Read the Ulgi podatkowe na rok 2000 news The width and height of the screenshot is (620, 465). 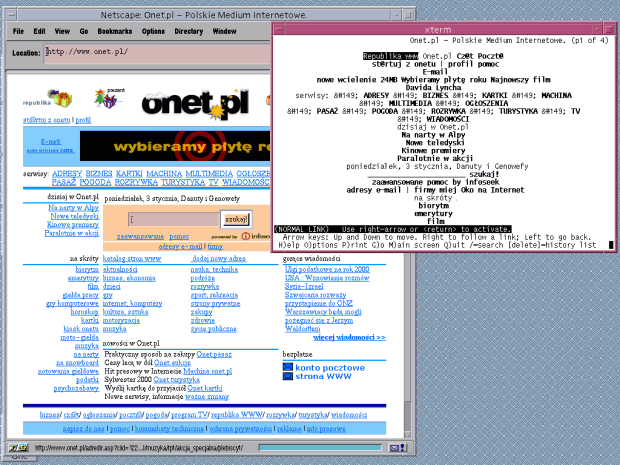(x=327, y=270)
